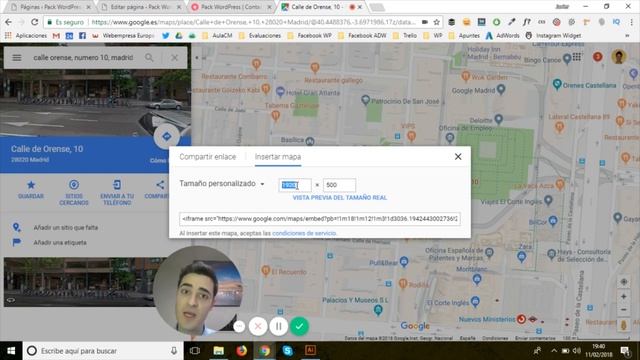Zoom out the map with minus button
The width and height of the screenshot is (640, 360).
623,310
